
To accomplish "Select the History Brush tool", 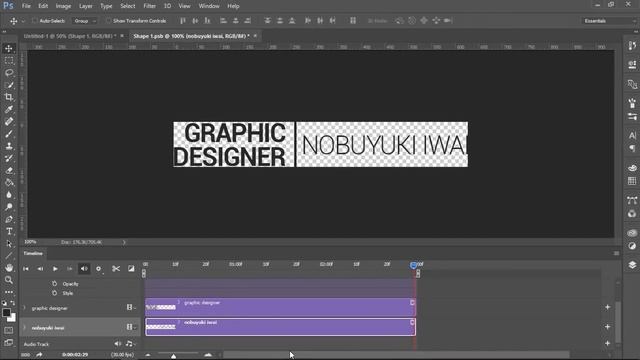I will [x=9, y=158].
